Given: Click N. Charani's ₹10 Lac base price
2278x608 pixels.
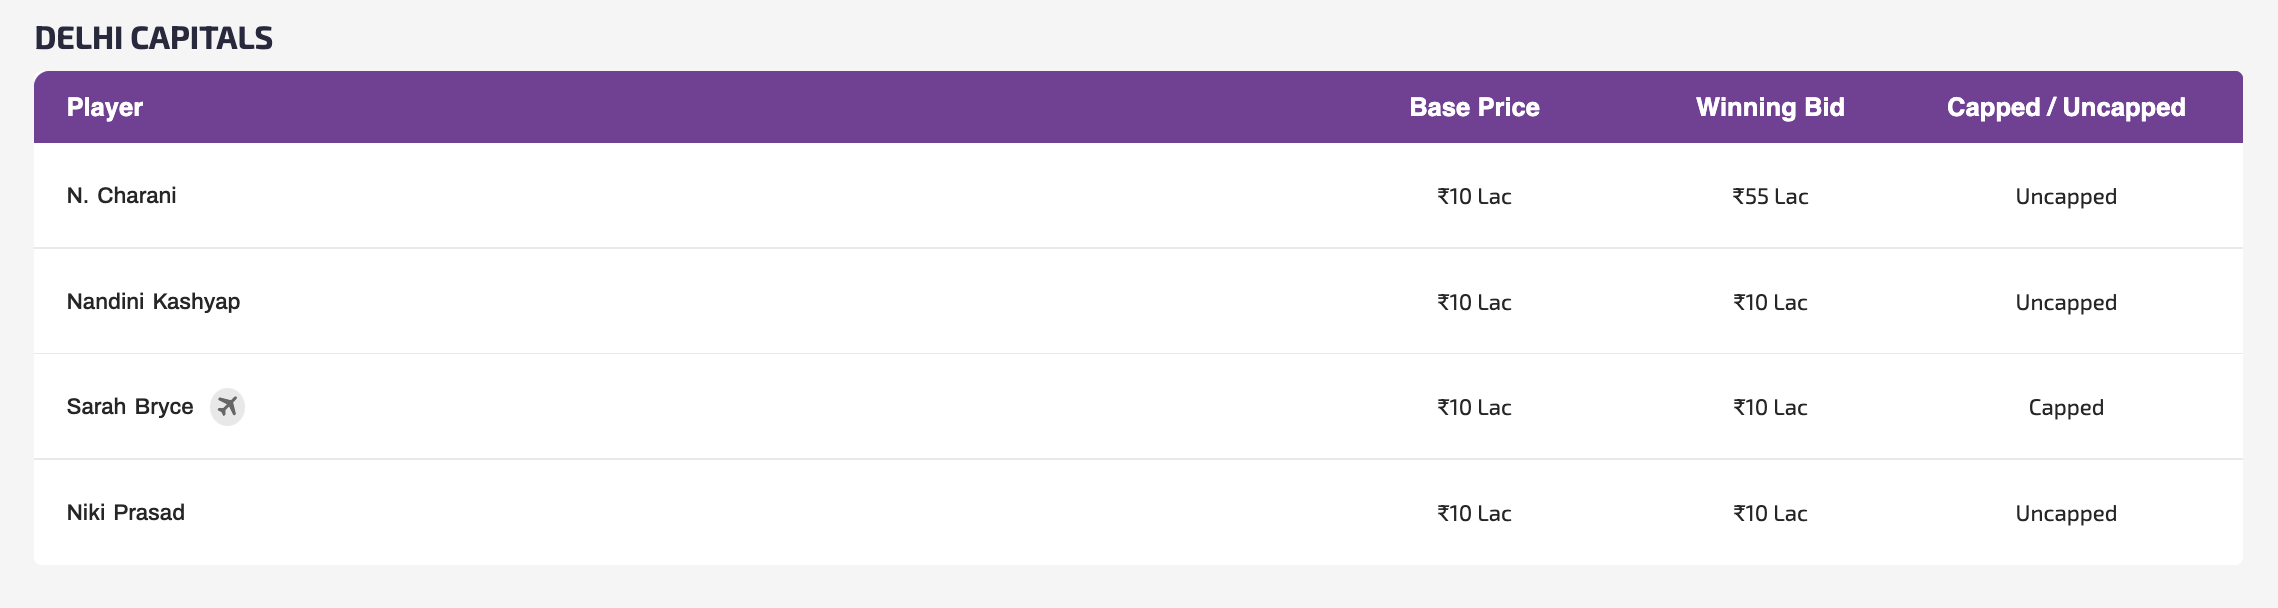Looking at the screenshot, I should point(1474,197).
